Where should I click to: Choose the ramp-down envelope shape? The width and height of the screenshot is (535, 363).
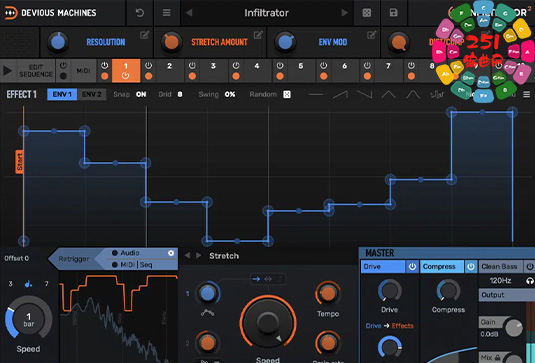click(364, 95)
